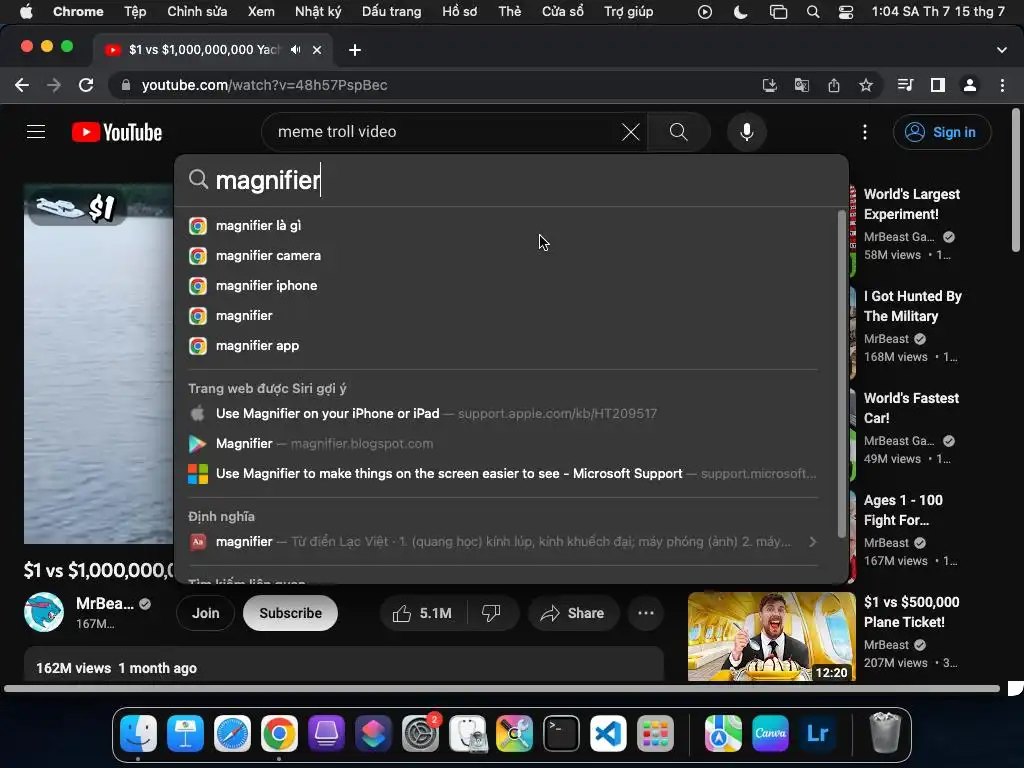Expand the tab search chevron

pos(1002,50)
